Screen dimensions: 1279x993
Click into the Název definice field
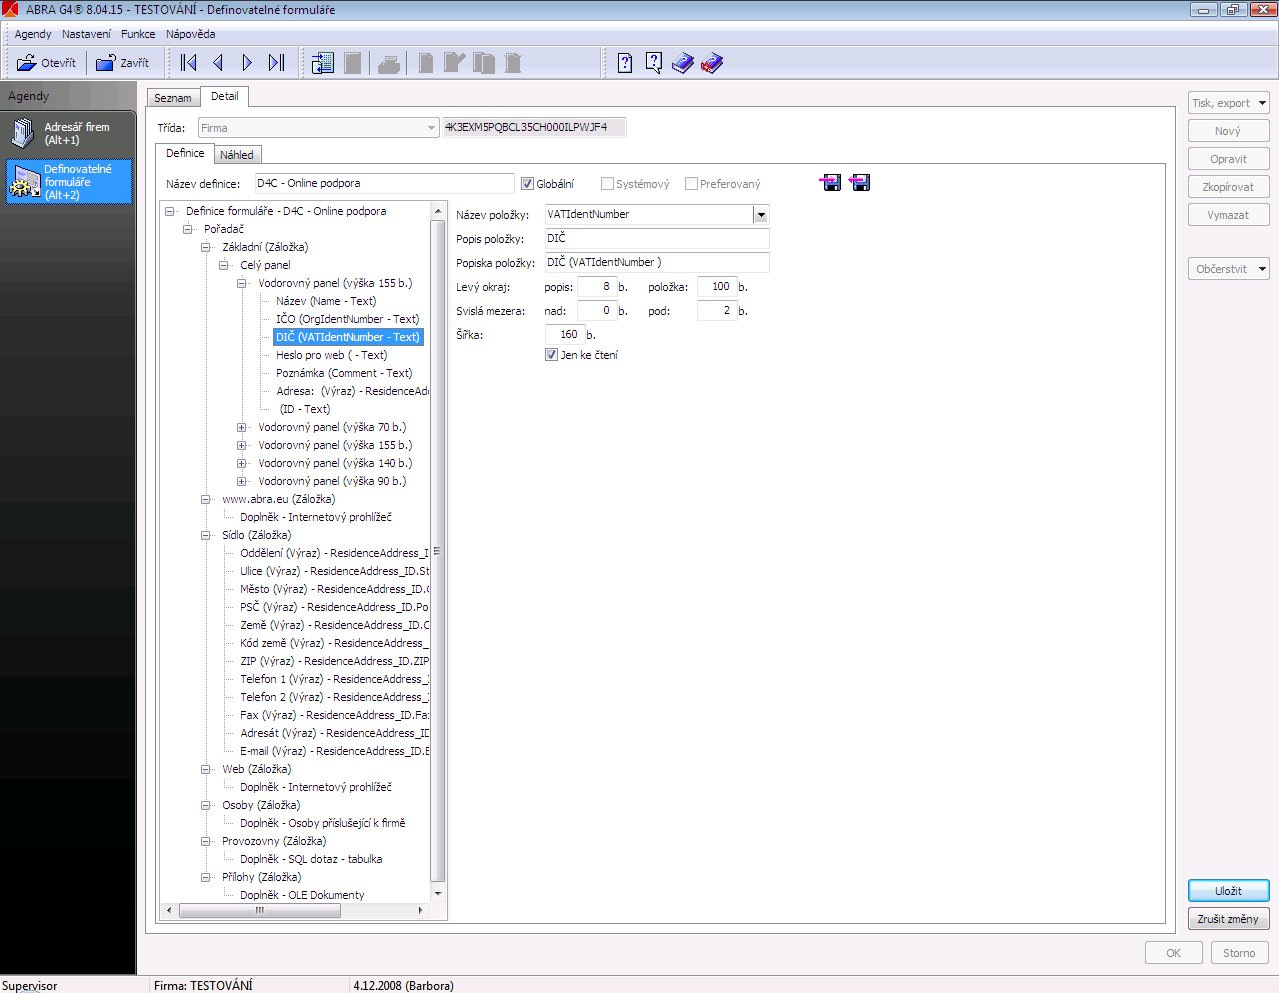point(383,184)
